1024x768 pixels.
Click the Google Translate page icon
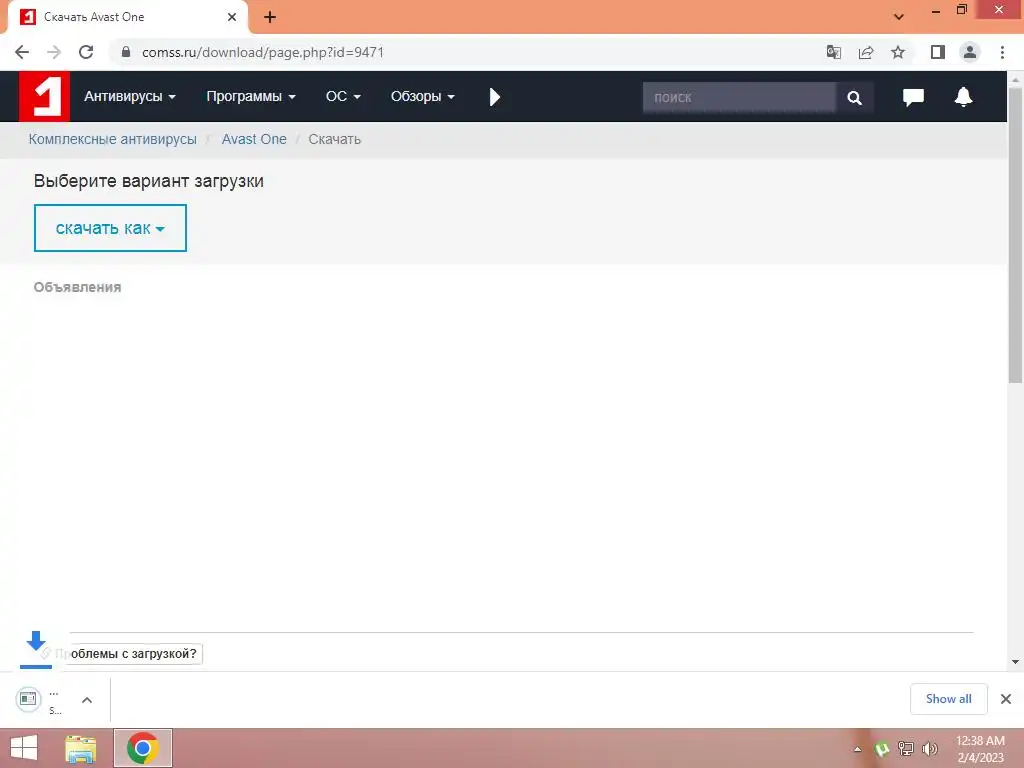point(833,52)
